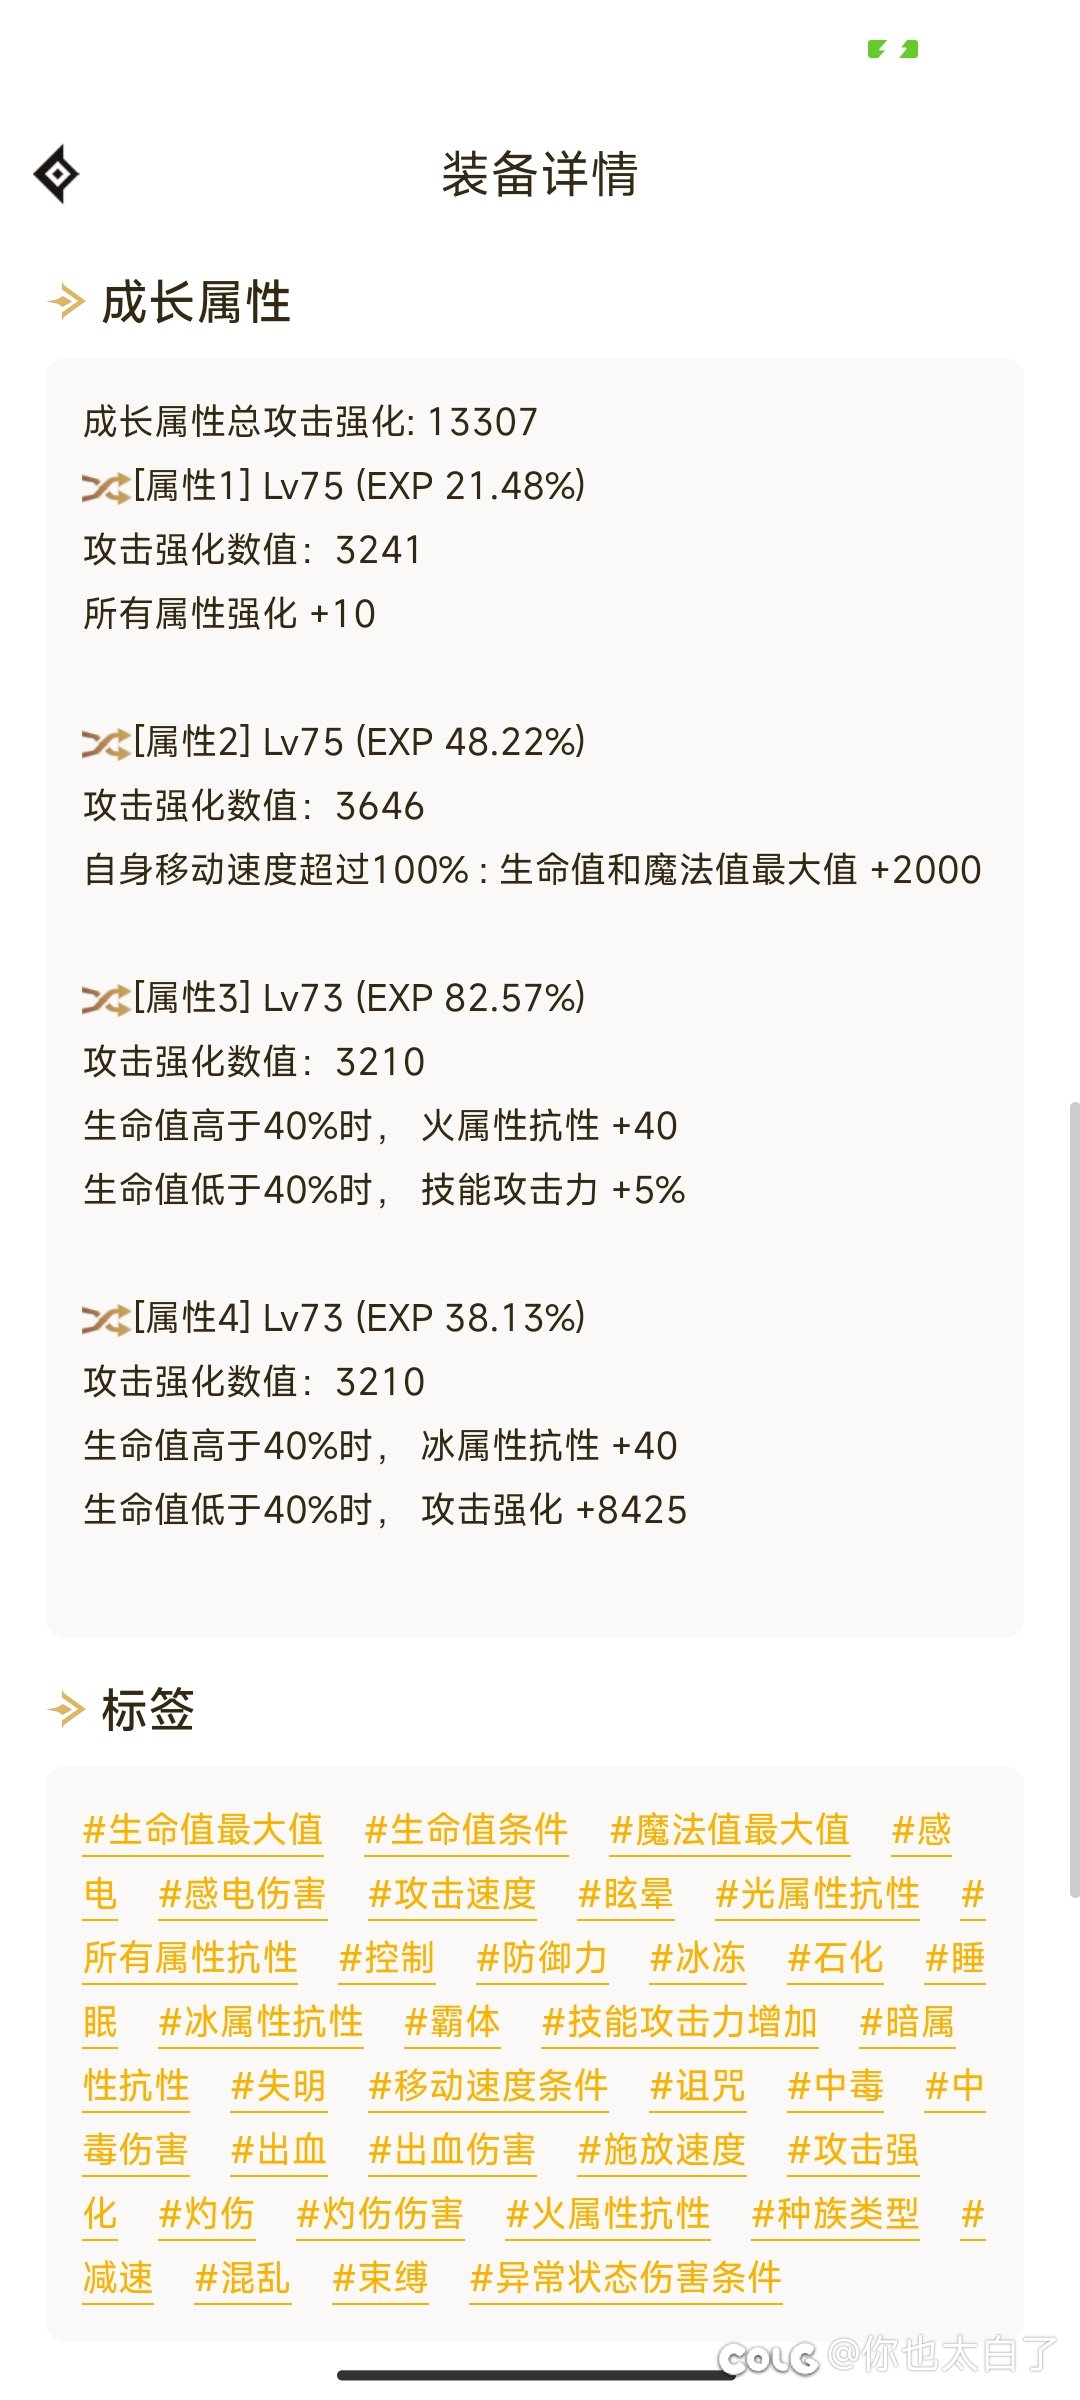Tap the shuffle icon beside 属性3
Viewport: 1080px width, 2400px height.
tap(106, 1000)
